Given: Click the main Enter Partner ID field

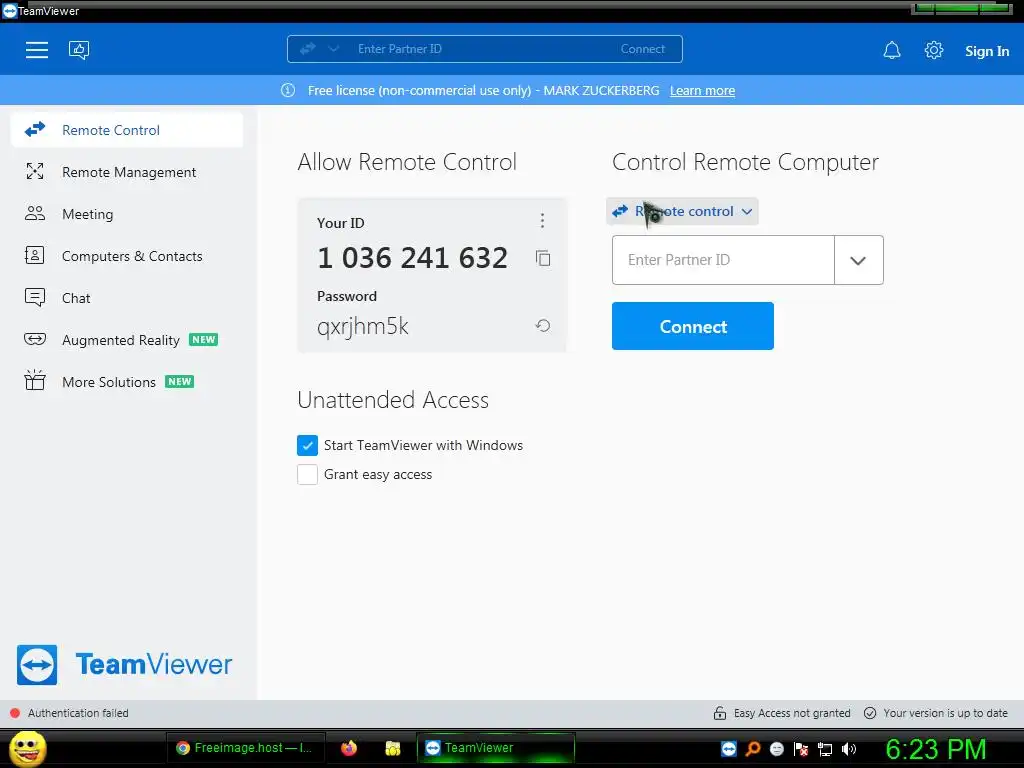Looking at the screenshot, I should click(x=723, y=260).
